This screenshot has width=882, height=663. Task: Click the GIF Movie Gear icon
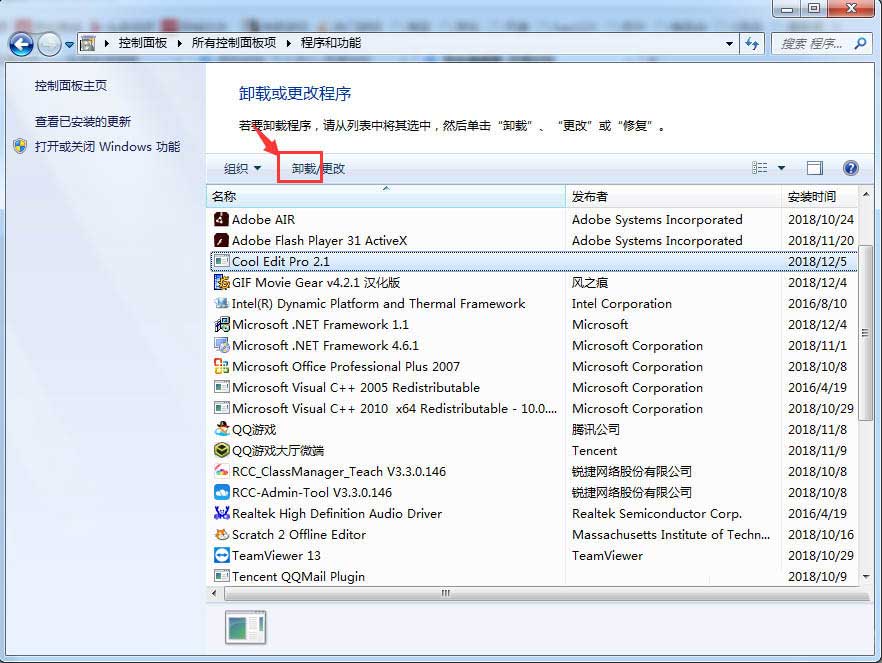coord(222,282)
